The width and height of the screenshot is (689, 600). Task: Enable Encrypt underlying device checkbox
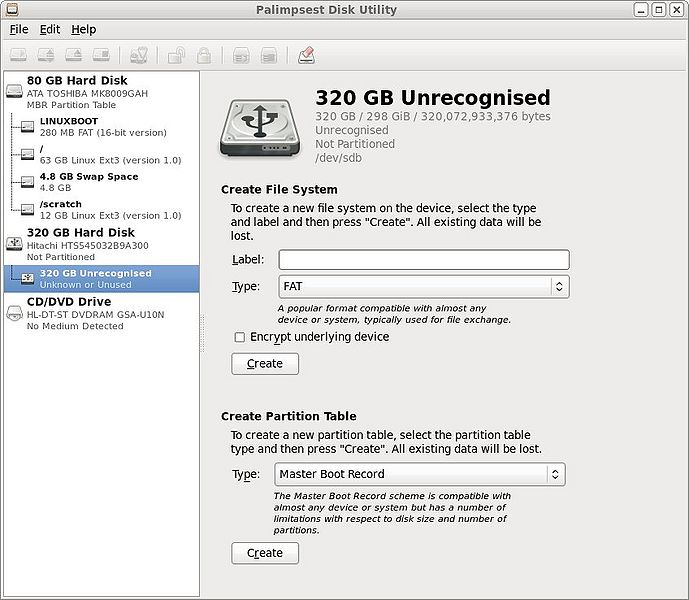[239, 337]
